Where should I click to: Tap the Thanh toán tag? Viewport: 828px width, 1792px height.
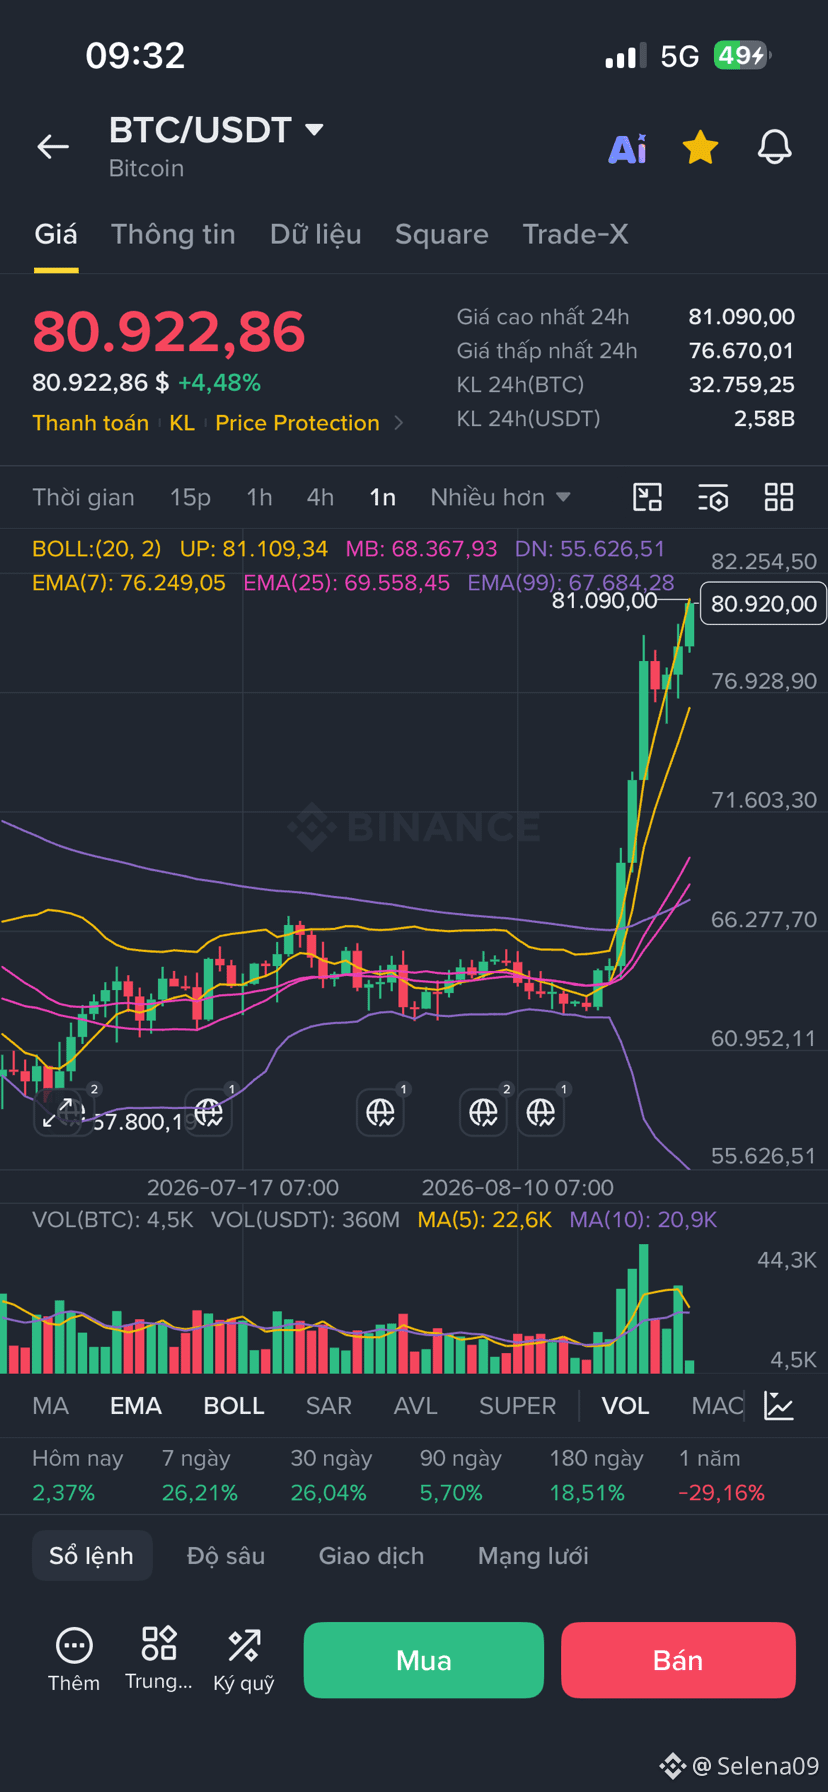(x=90, y=423)
